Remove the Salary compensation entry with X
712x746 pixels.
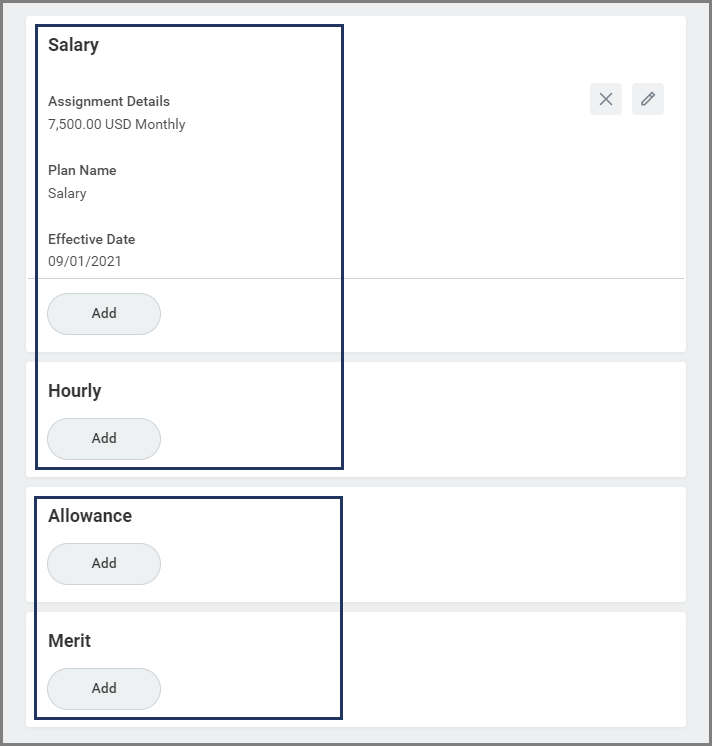click(x=606, y=99)
